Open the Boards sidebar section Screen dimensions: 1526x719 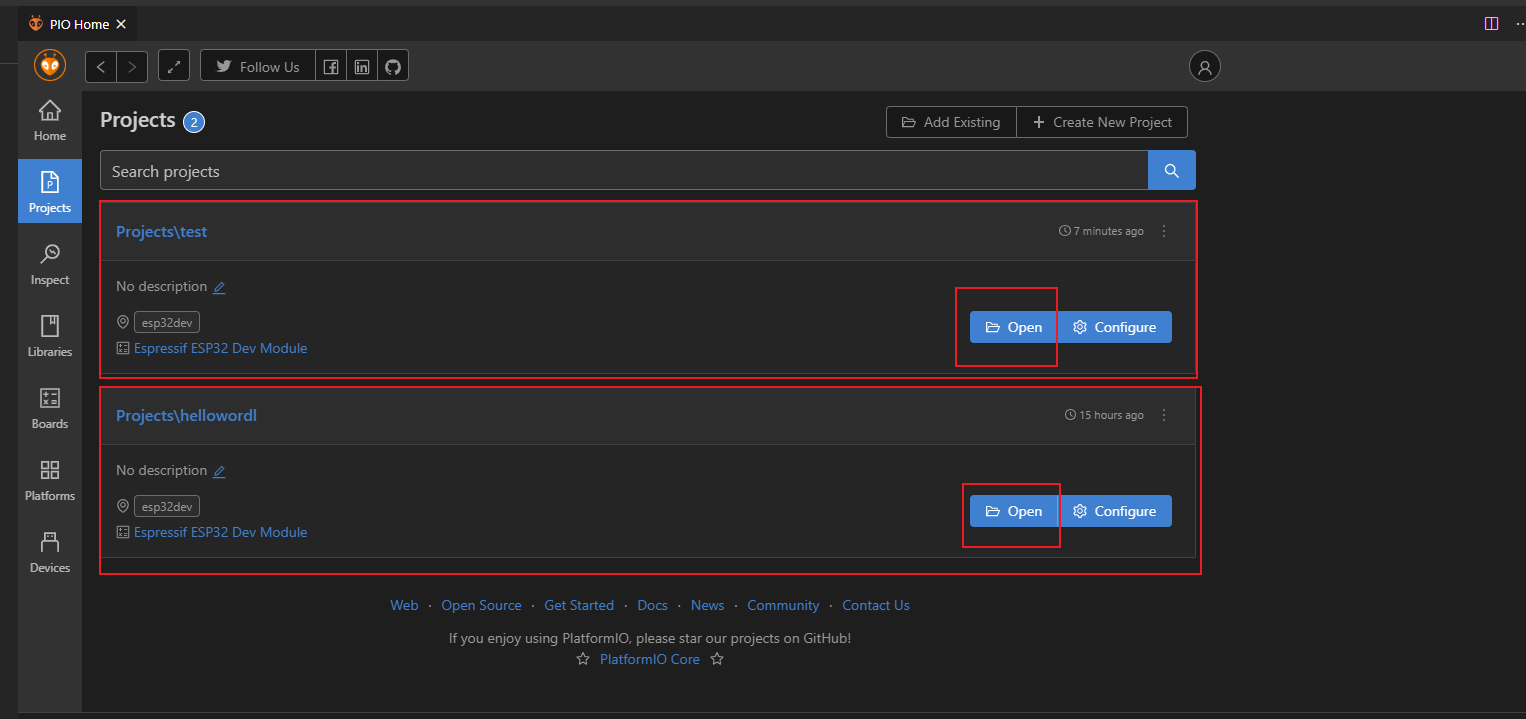(x=49, y=409)
